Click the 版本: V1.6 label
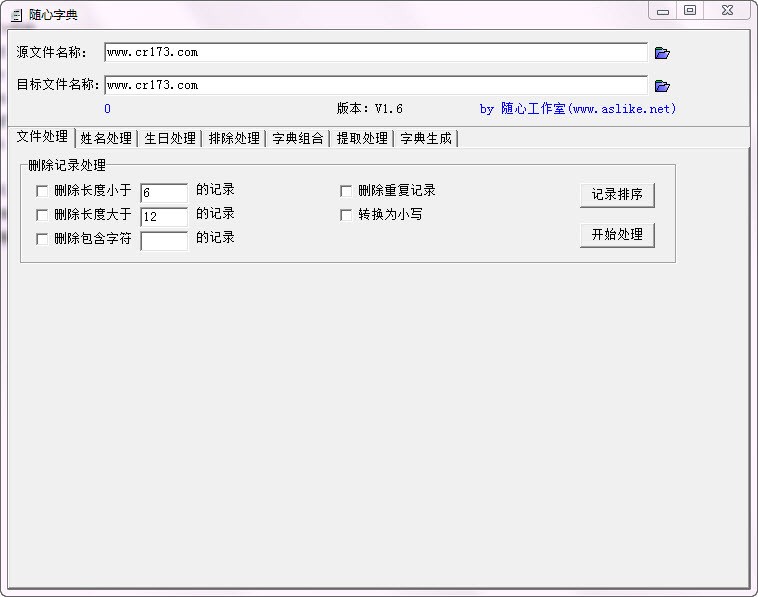This screenshot has height=597, width=758. pos(370,109)
